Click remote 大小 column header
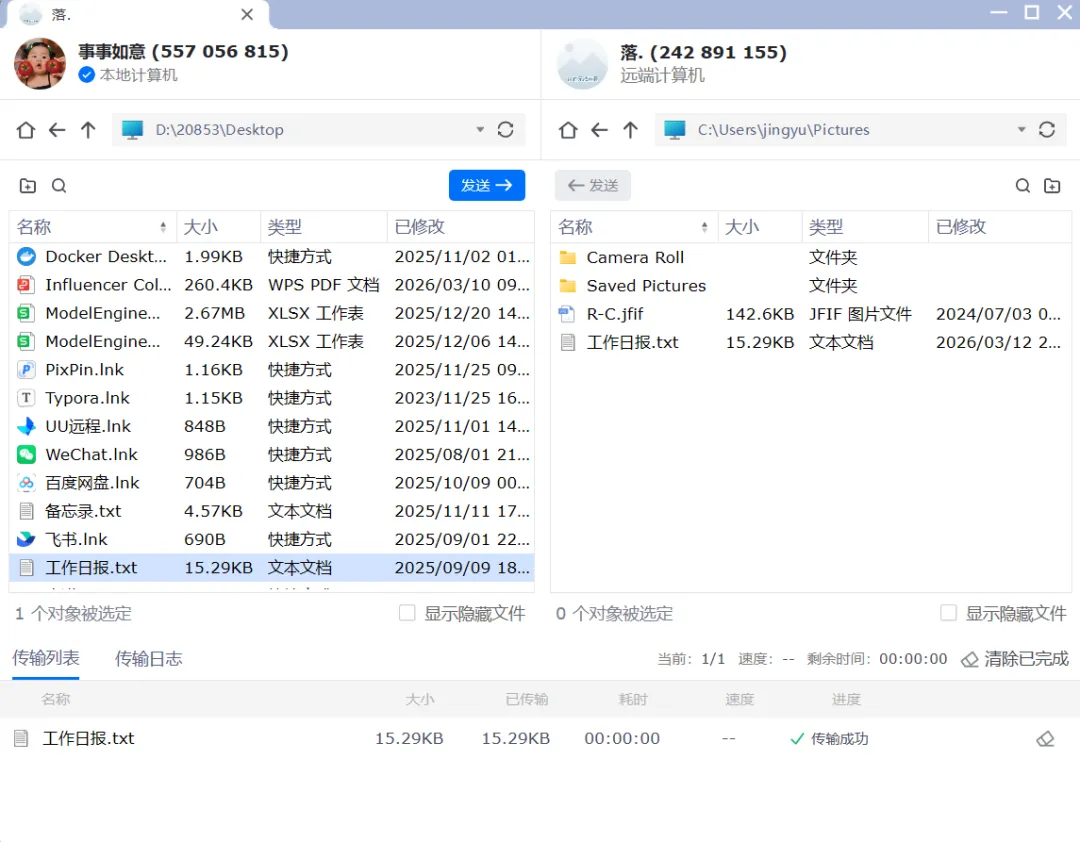Viewport: 1080px width, 842px height. 760,227
